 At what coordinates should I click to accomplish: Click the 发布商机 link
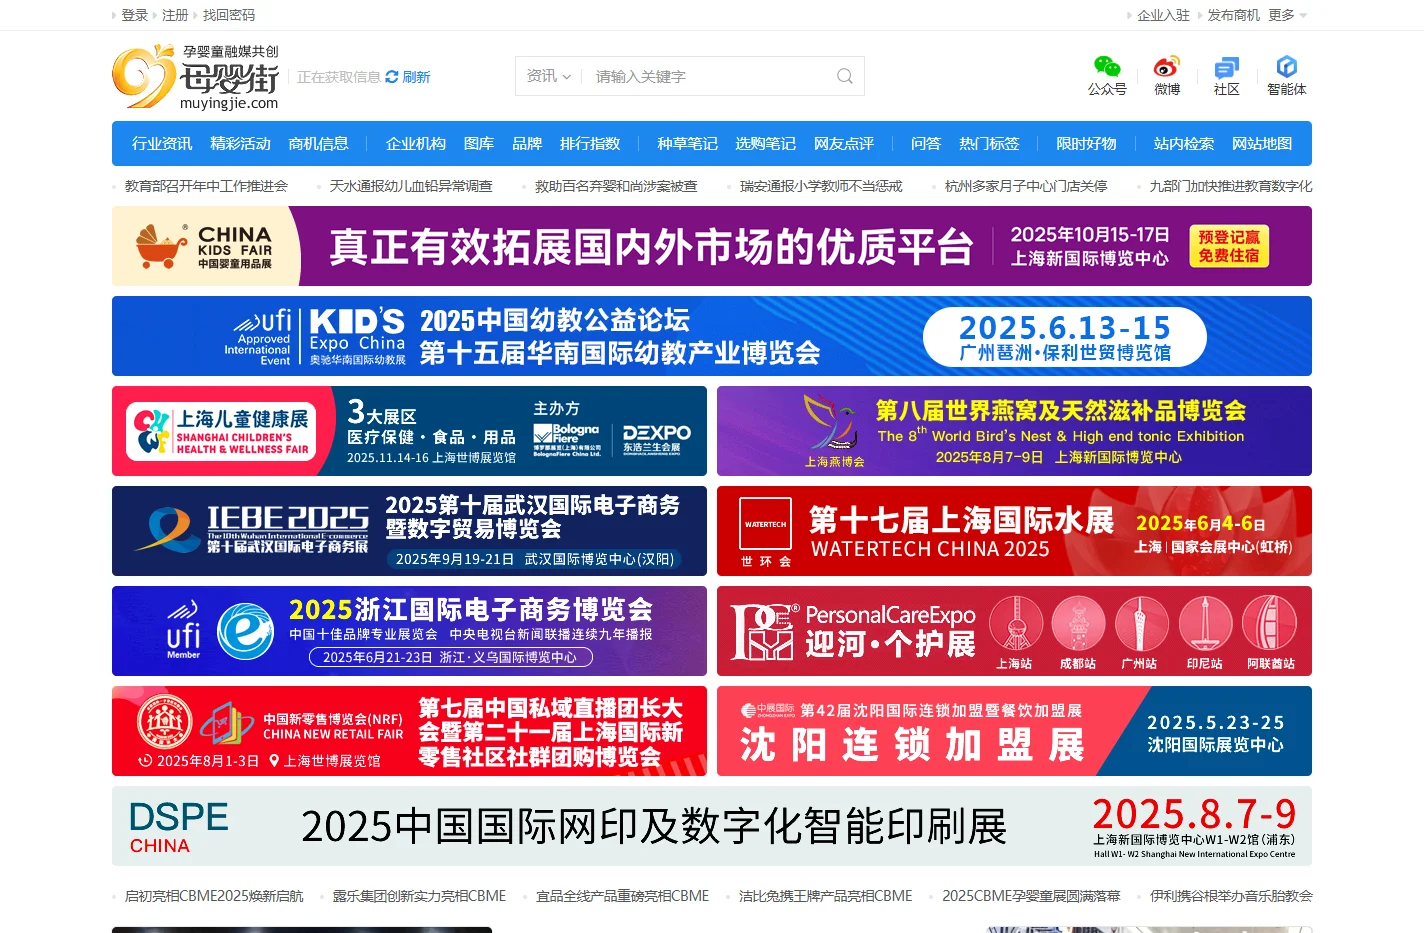pos(1233,15)
